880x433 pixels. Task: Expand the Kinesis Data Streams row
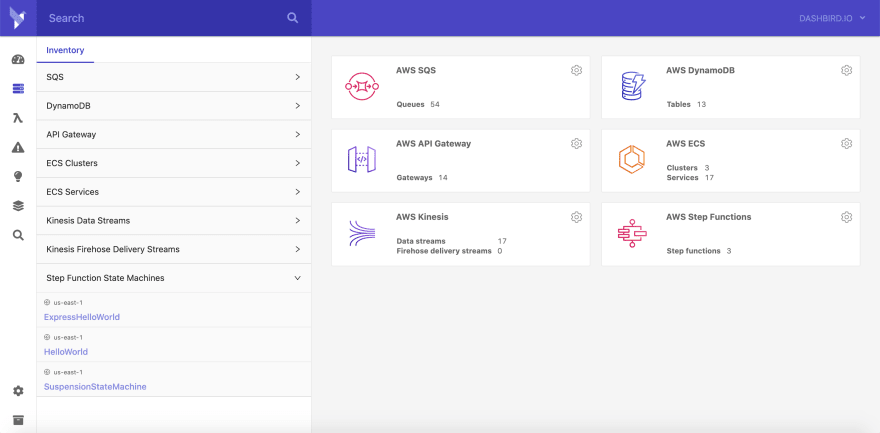pyautogui.click(x=174, y=220)
